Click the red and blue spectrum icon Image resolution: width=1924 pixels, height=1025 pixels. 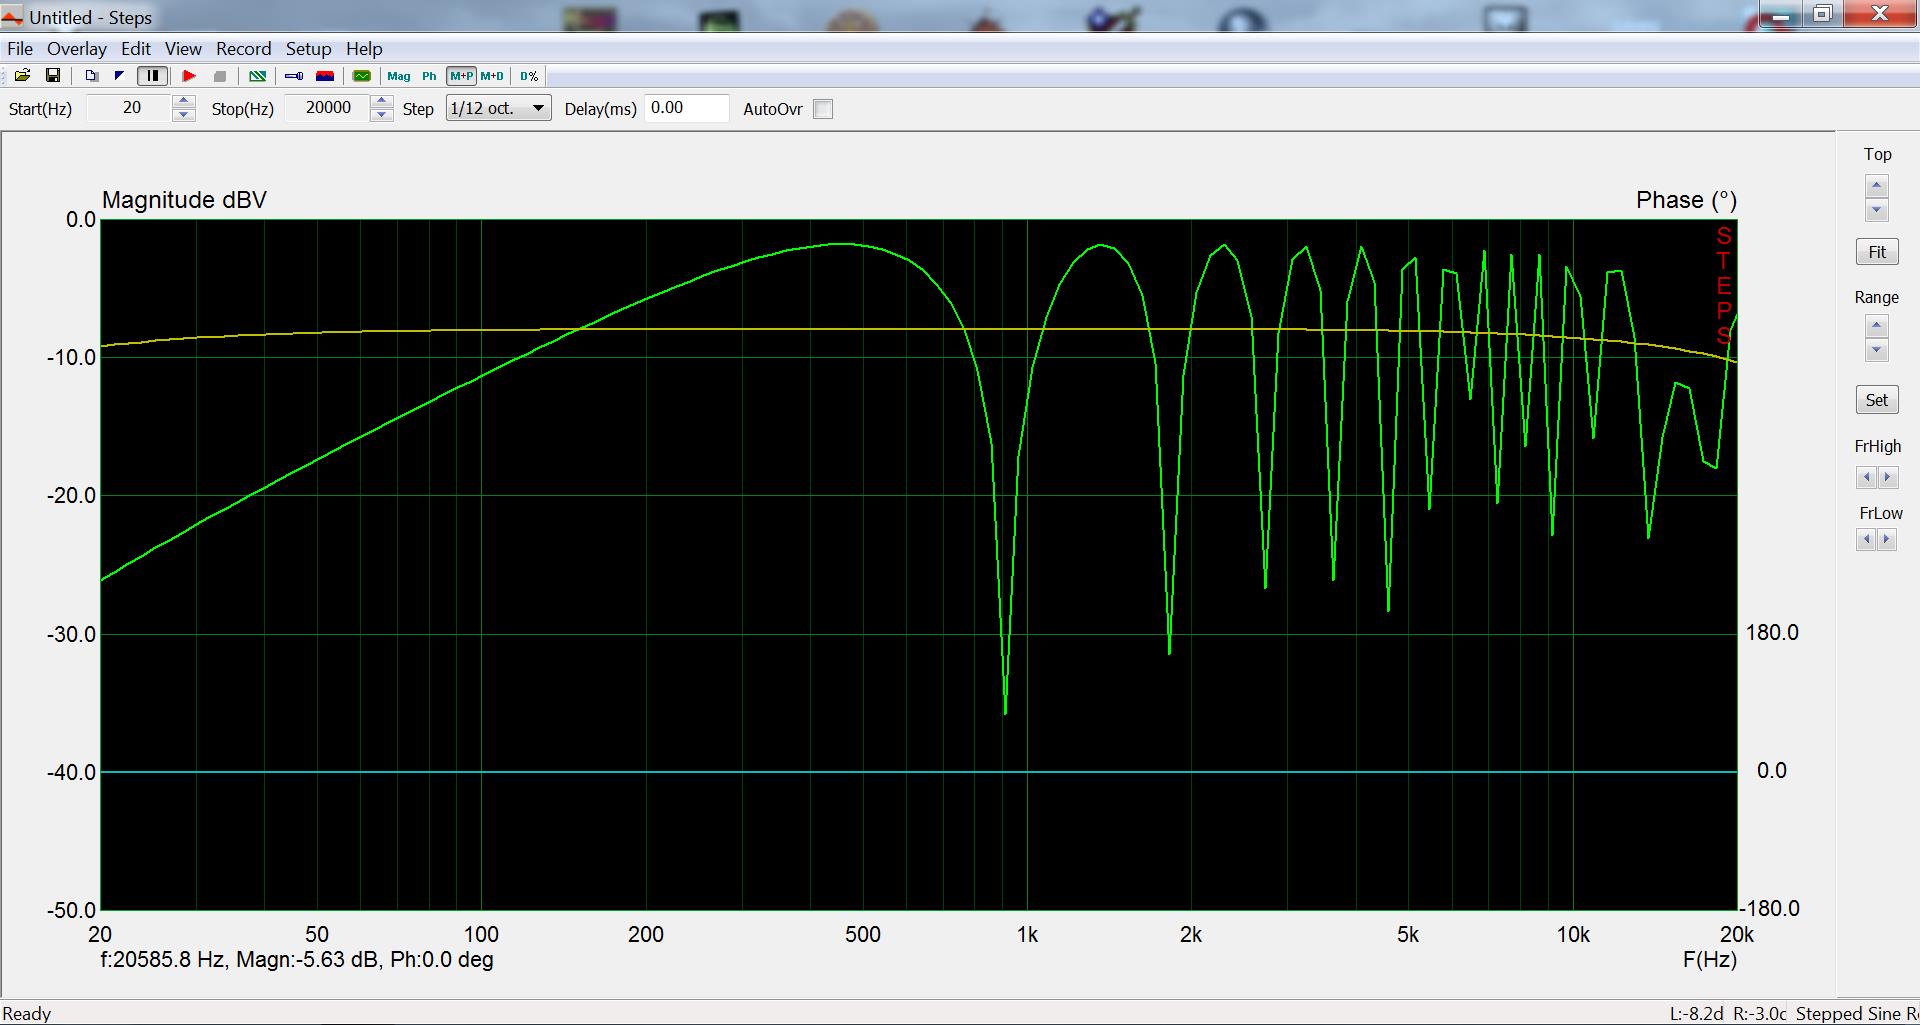(324, 76)
